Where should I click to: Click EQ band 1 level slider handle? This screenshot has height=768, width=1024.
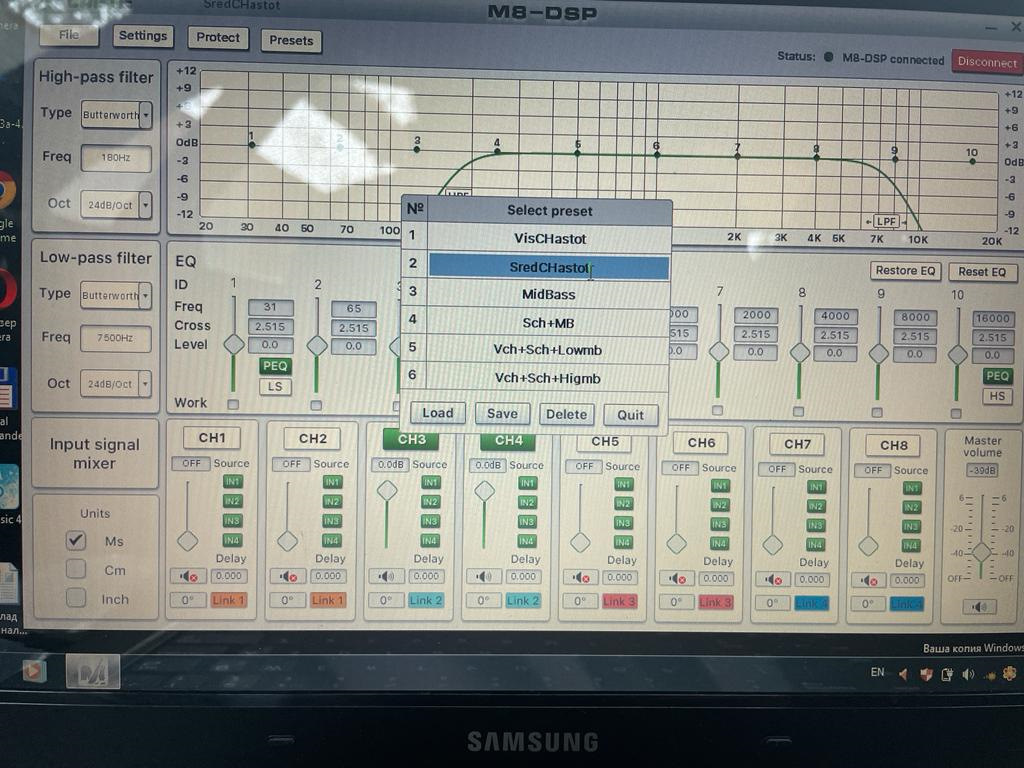point(234,344)
